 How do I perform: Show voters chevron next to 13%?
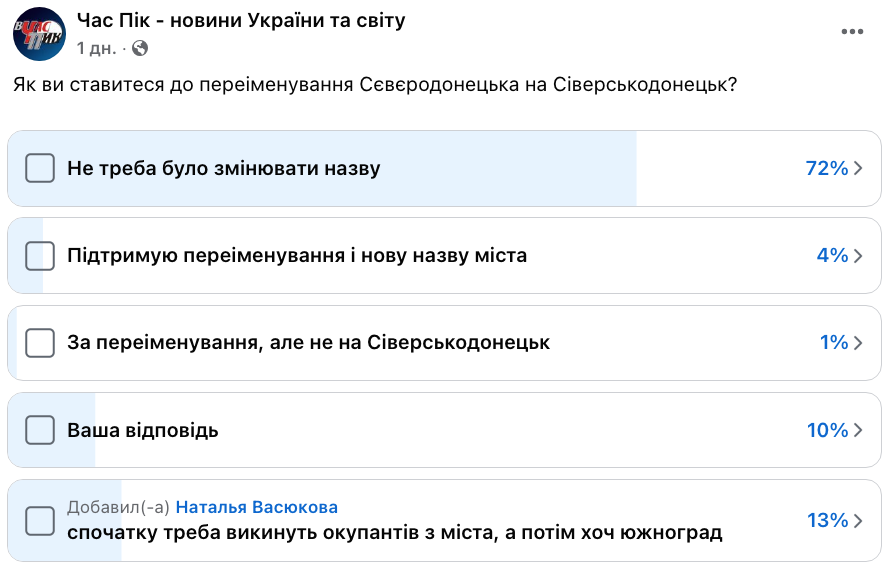(x=858, y=520)
